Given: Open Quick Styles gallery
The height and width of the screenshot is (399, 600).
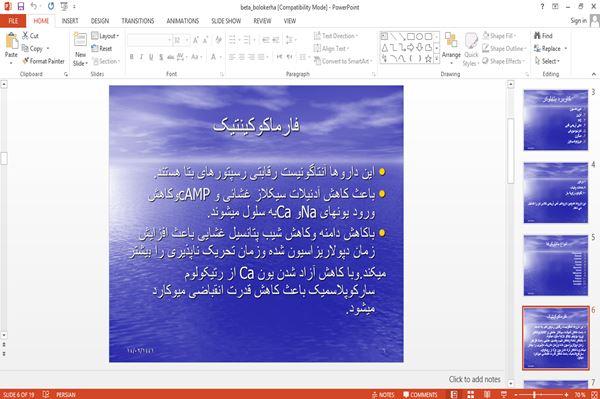Looking at the screenshot, I should point(471,50).
